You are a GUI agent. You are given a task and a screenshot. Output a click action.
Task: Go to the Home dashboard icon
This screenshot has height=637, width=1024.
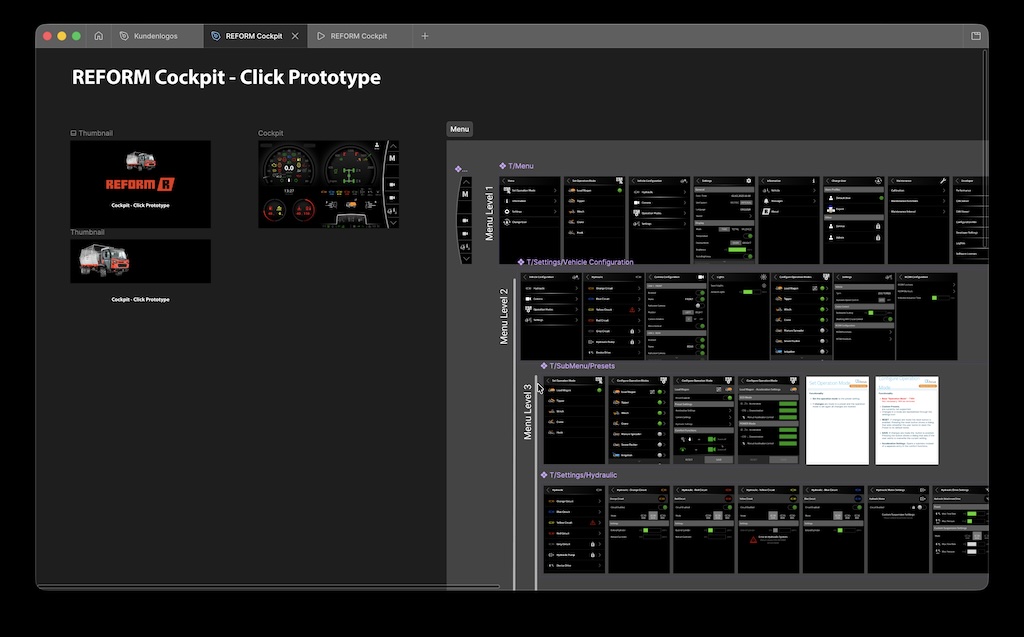99,36
